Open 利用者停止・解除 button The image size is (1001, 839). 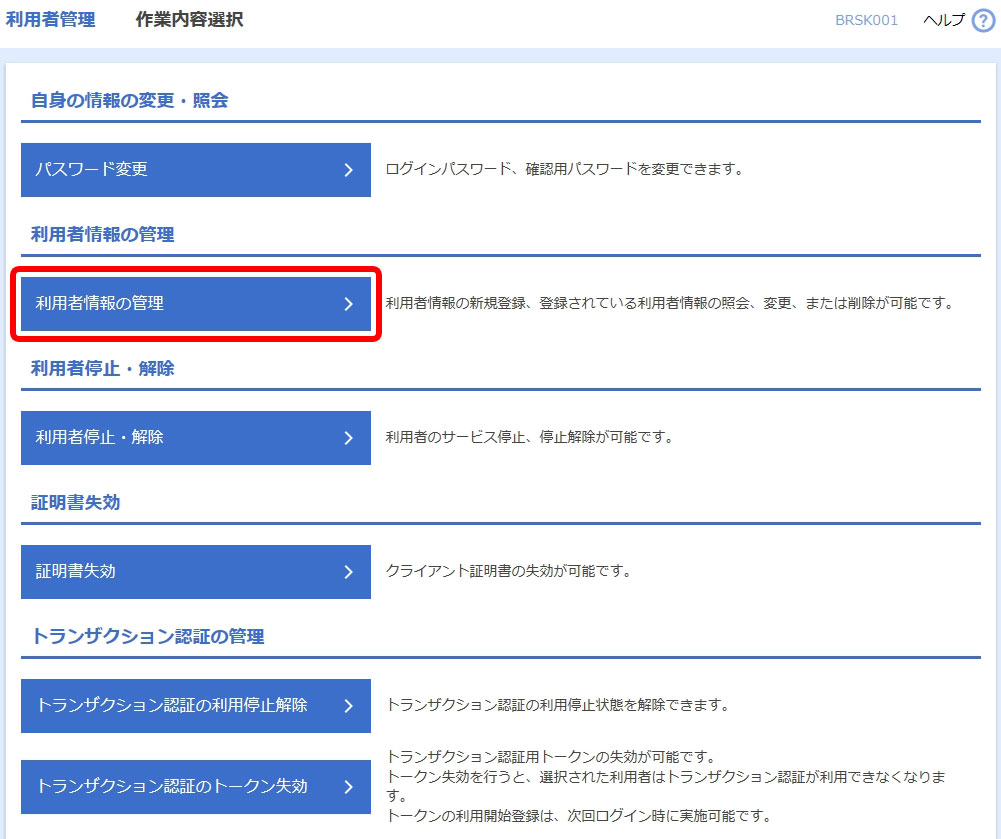(196, 438)
